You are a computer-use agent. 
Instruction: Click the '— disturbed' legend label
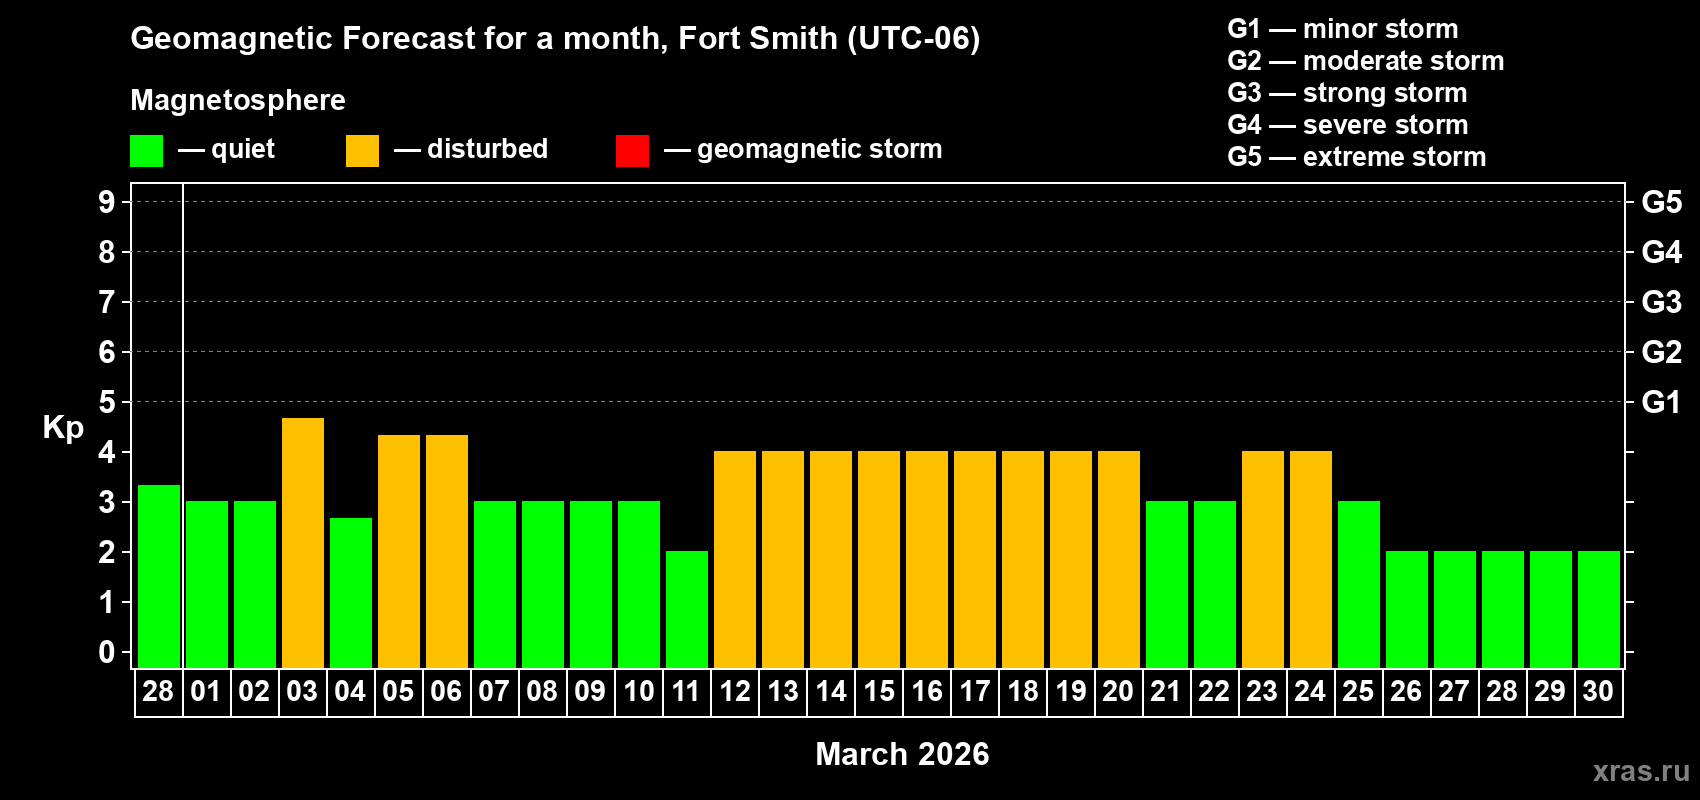(471, 149)
